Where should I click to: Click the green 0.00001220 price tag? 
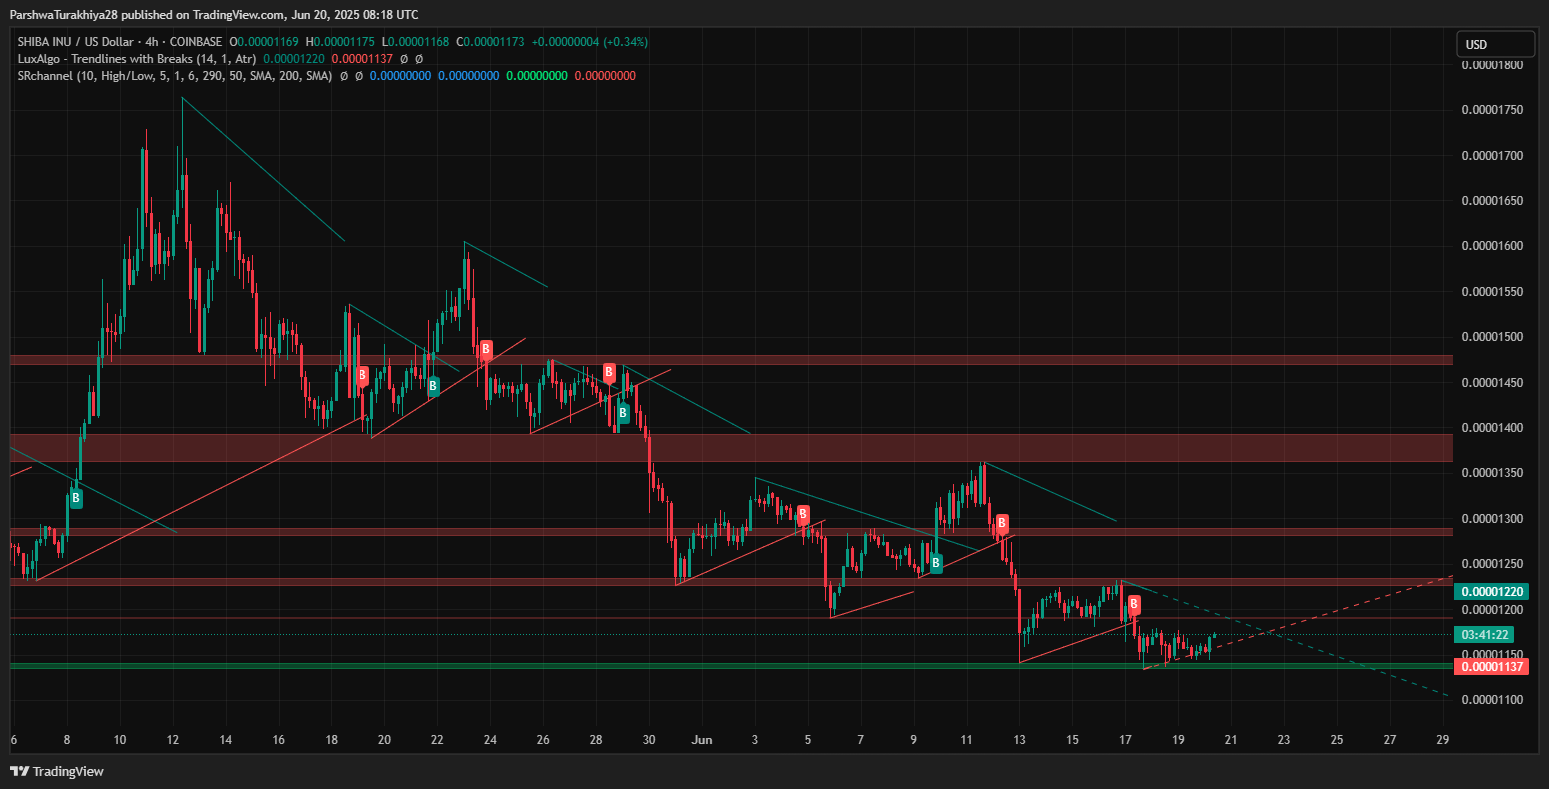[1491, 591]
